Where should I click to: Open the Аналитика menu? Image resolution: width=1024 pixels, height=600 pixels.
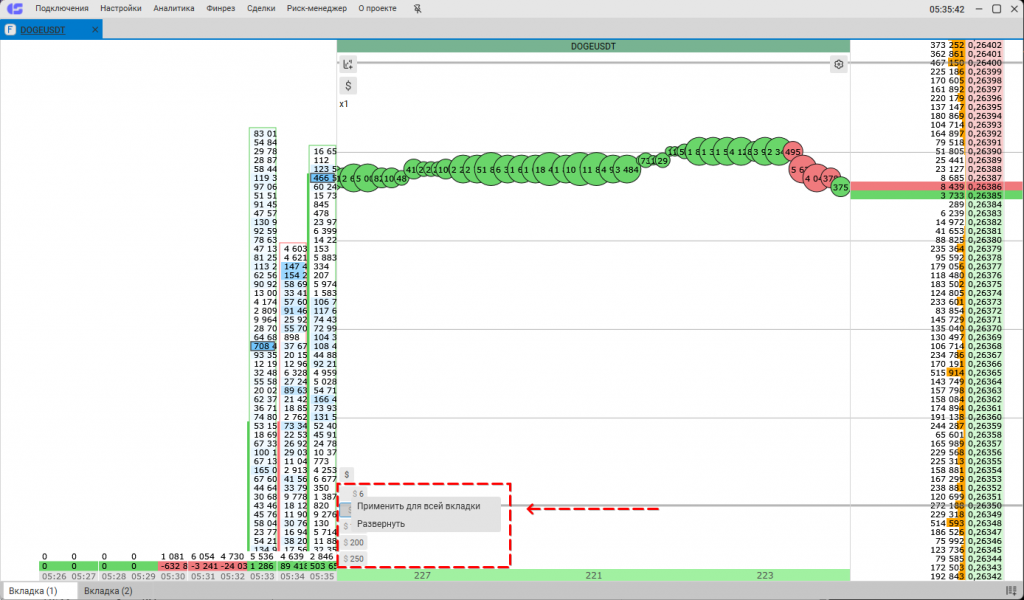point(174,9)
